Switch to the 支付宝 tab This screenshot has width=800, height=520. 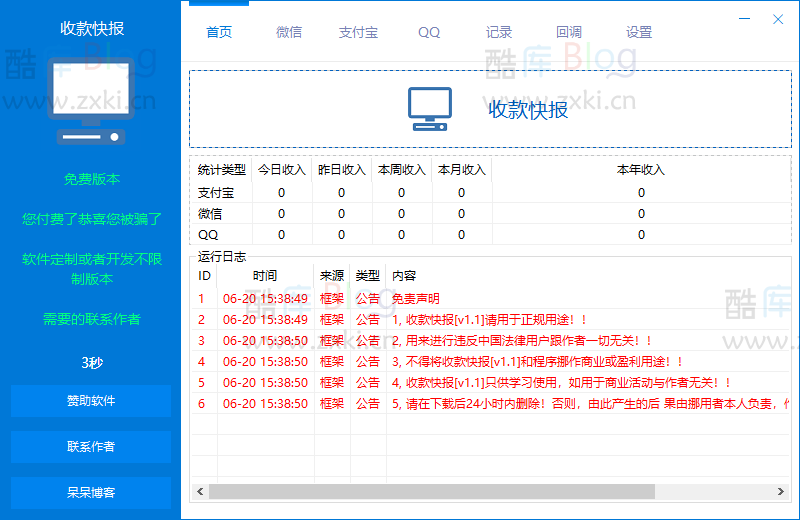point(358,32)
